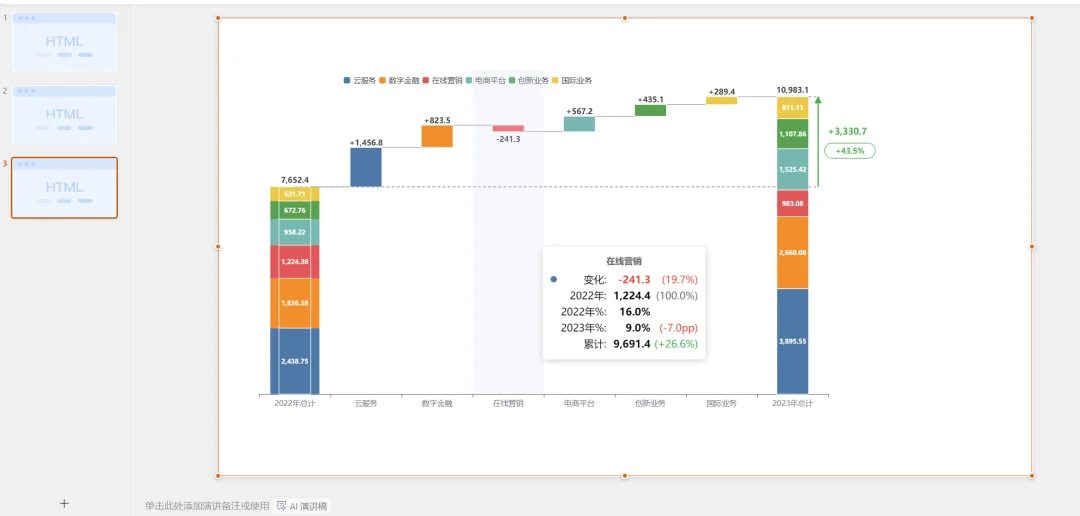Click the 10,983.1 total label
Screen dimensions: 1080x516
click(793, 90)
